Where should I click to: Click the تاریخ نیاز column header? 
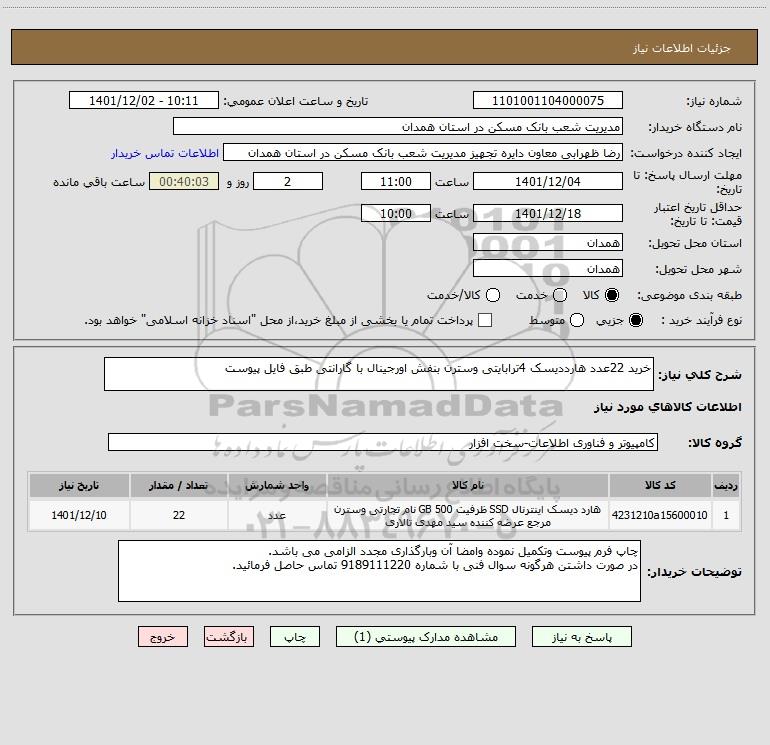[79, 485]
